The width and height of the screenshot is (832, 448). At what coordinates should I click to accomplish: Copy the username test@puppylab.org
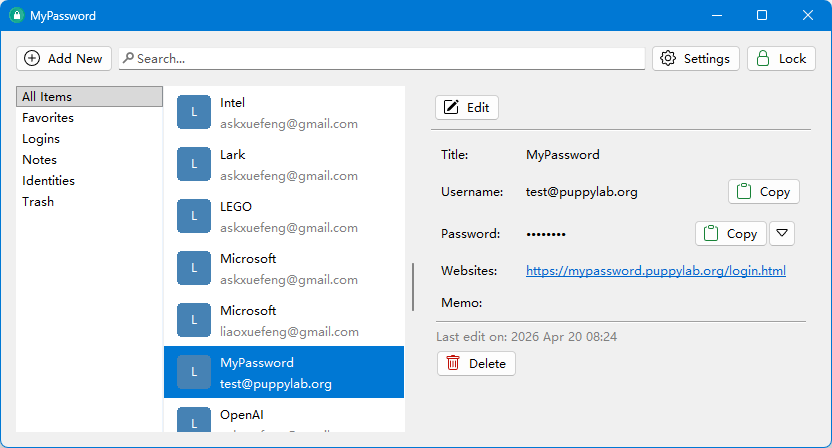[764, 192]
